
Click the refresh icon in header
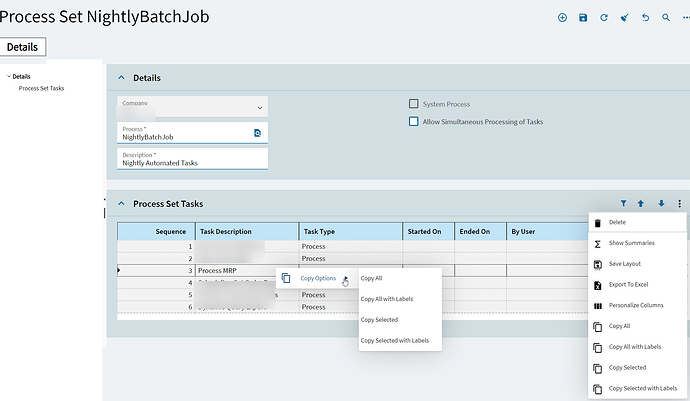[x=604, y=17]
